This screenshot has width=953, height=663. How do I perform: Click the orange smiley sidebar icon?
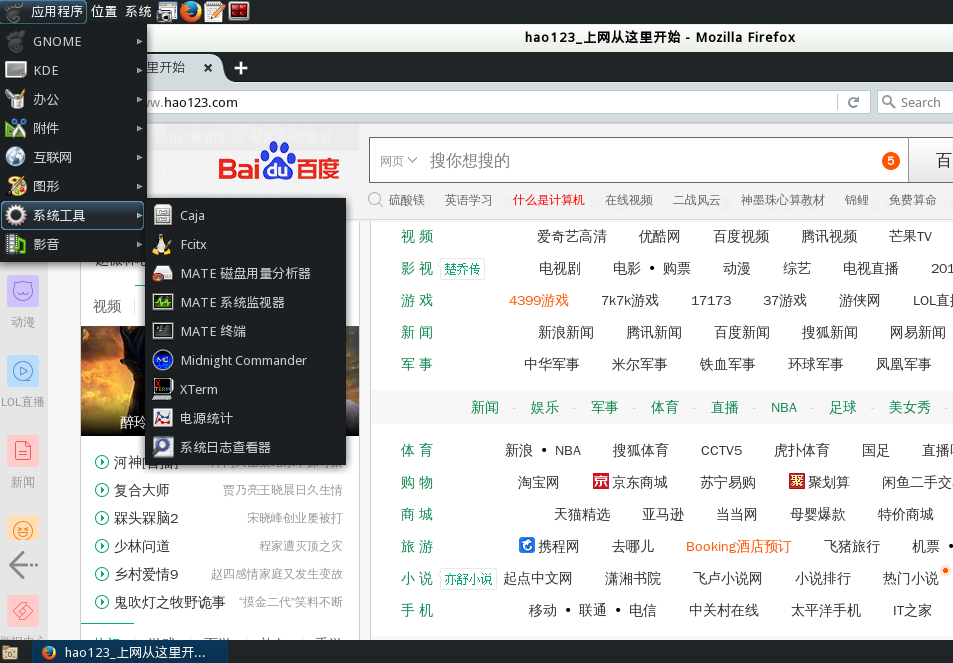(22, 529)
